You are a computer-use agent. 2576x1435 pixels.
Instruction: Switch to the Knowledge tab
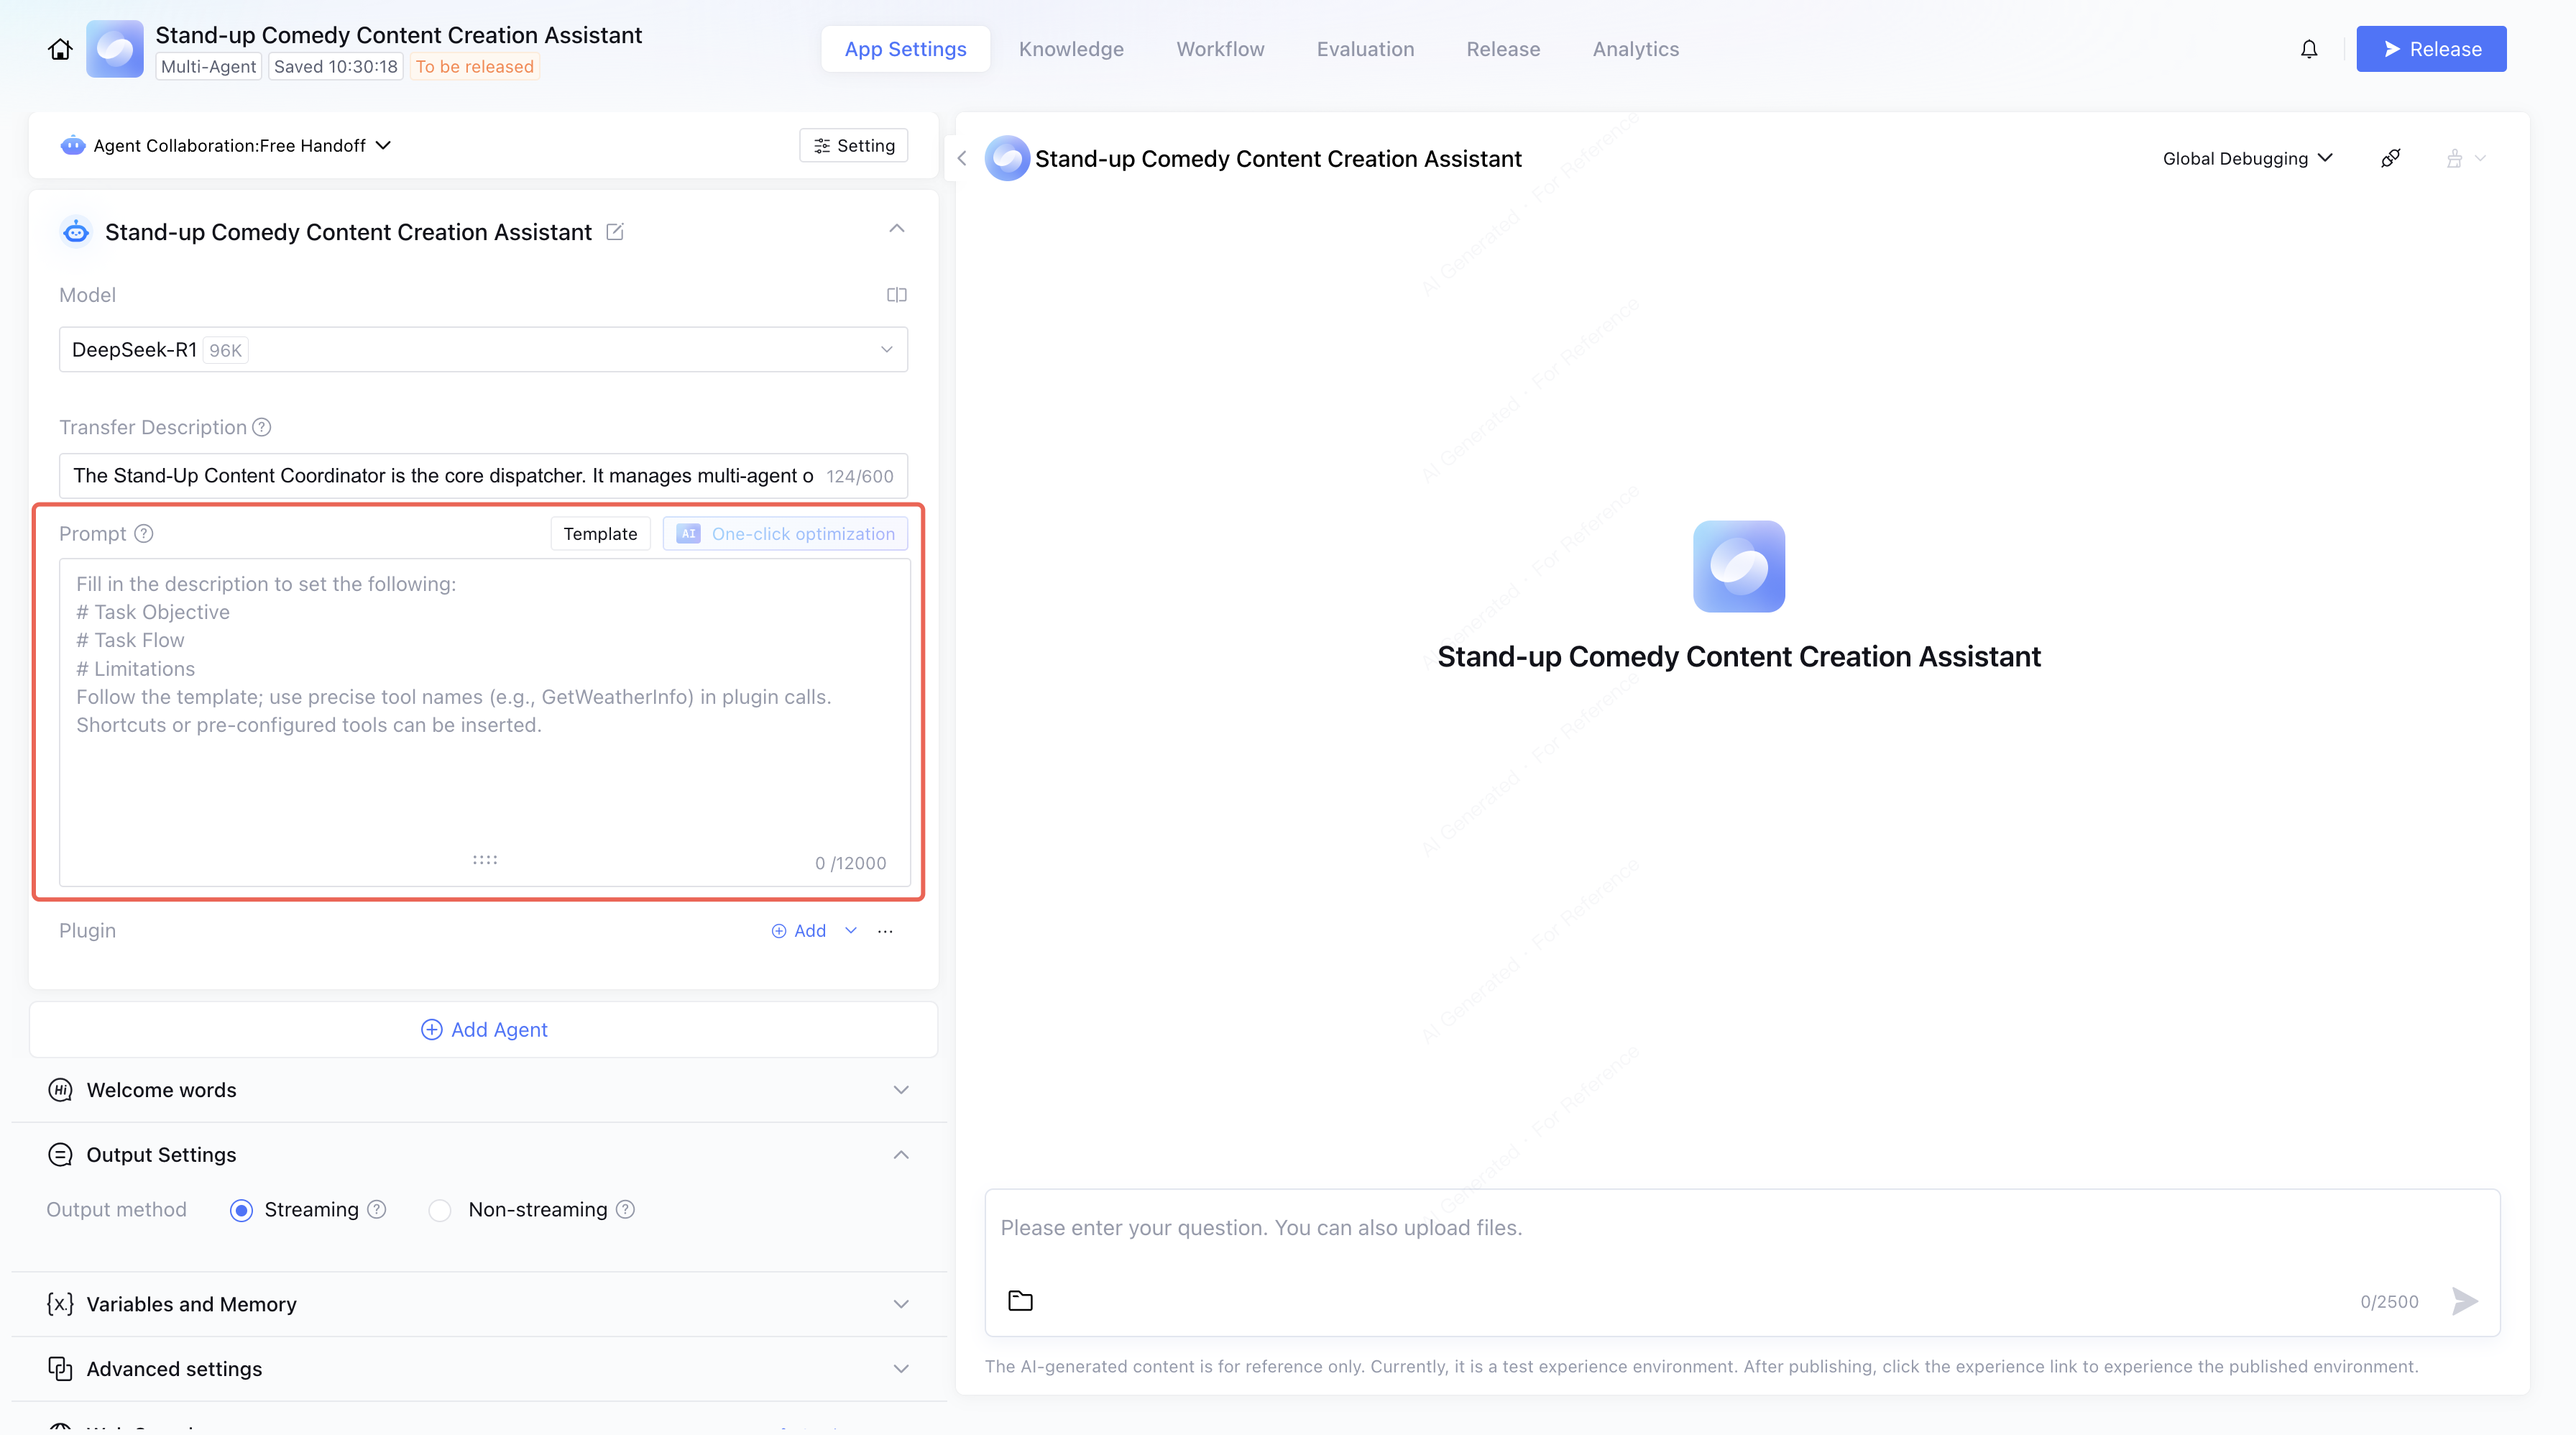coord(1071,49)
